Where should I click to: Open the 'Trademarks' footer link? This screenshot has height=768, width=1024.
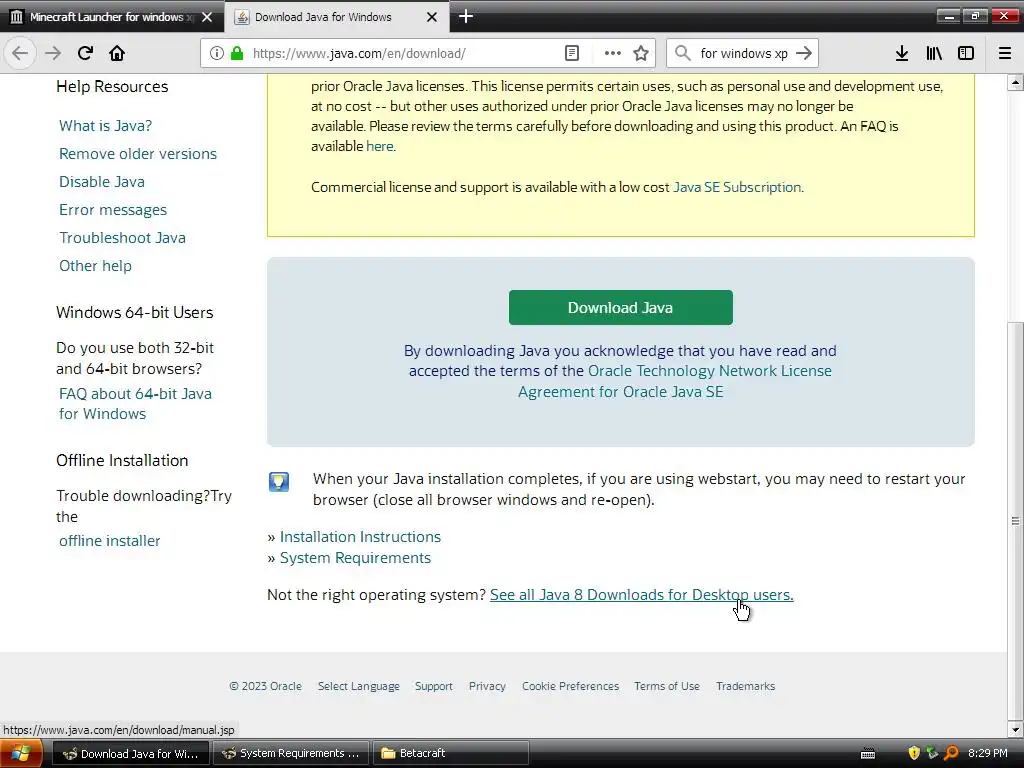tap(745, 686)
